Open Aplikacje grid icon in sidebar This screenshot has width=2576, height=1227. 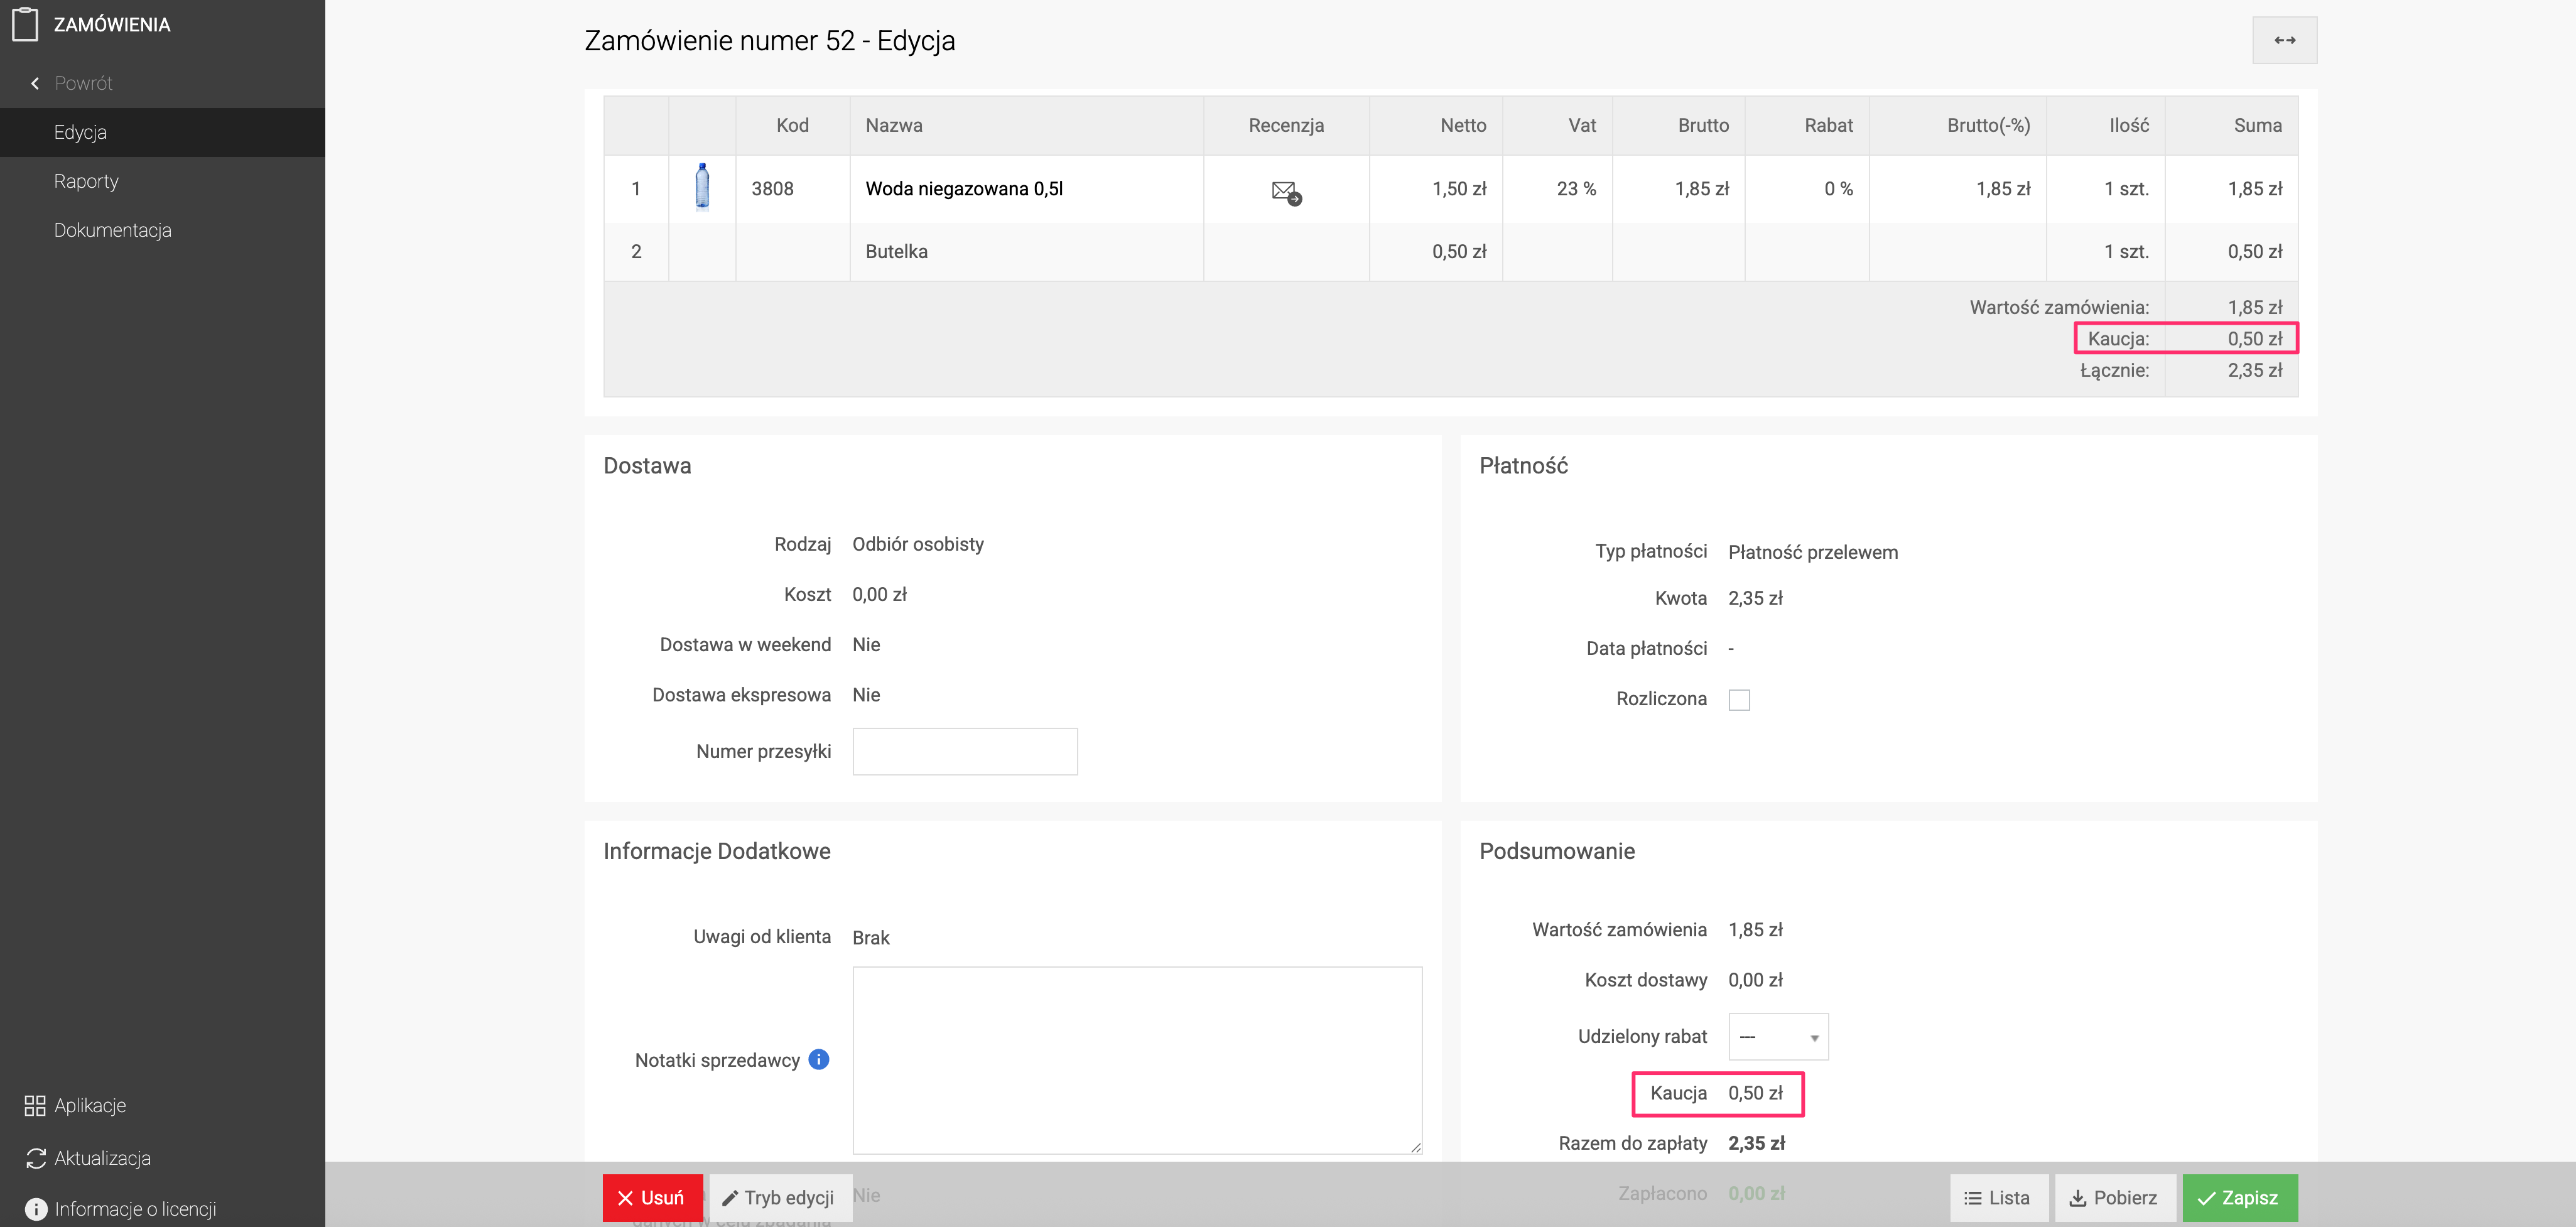35,1105
